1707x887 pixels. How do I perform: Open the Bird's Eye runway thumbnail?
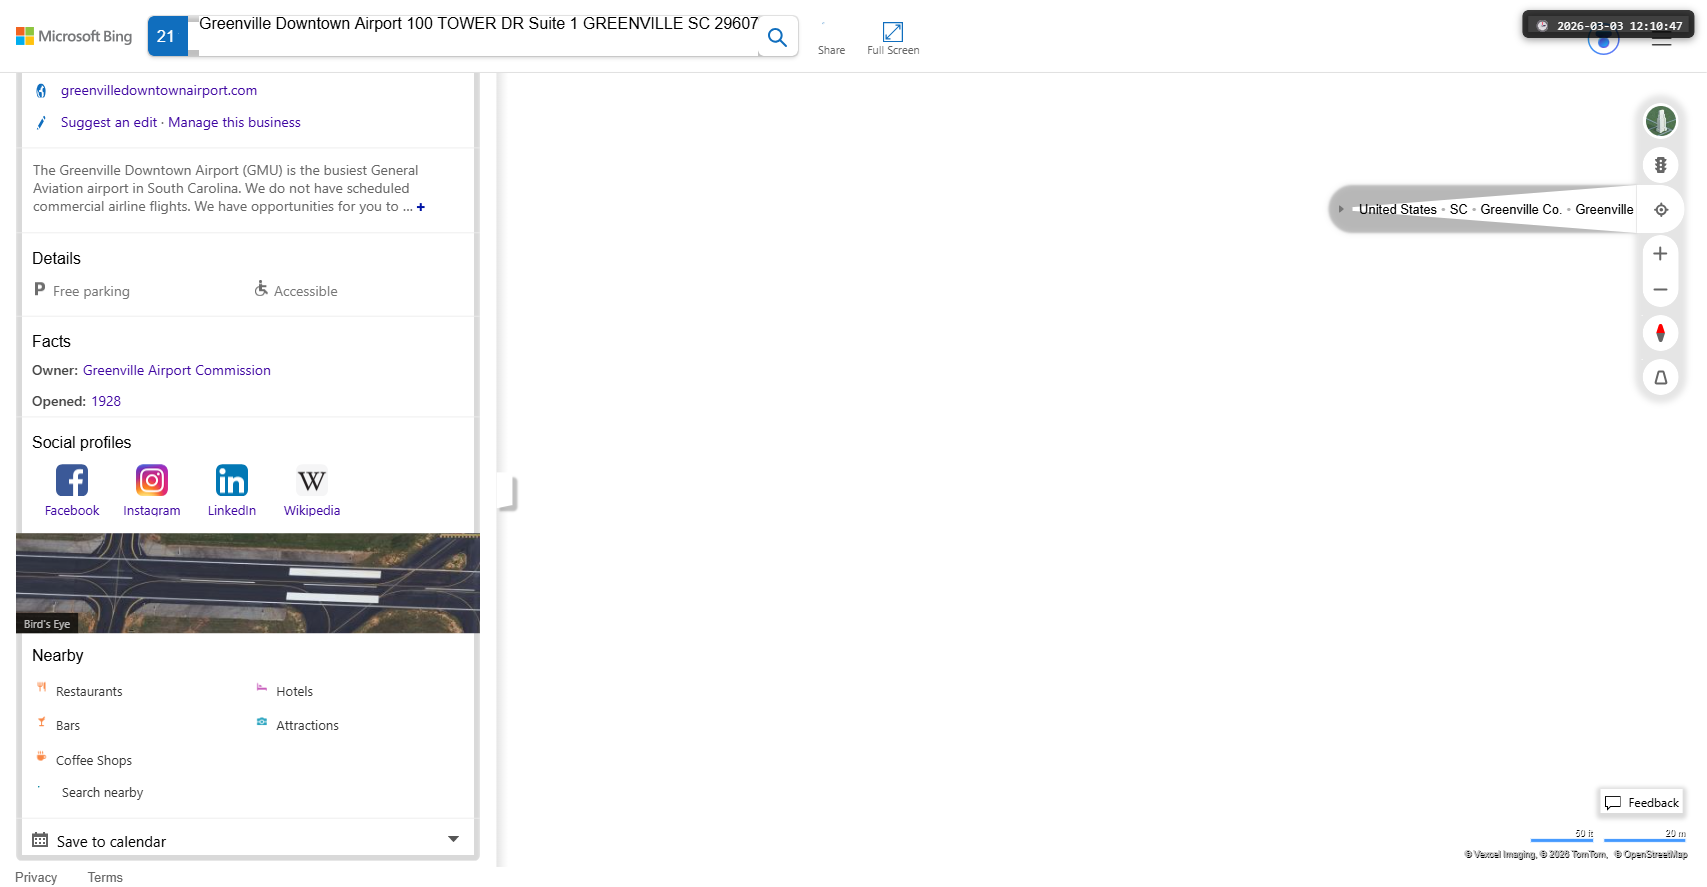click(x=248, y=583)
